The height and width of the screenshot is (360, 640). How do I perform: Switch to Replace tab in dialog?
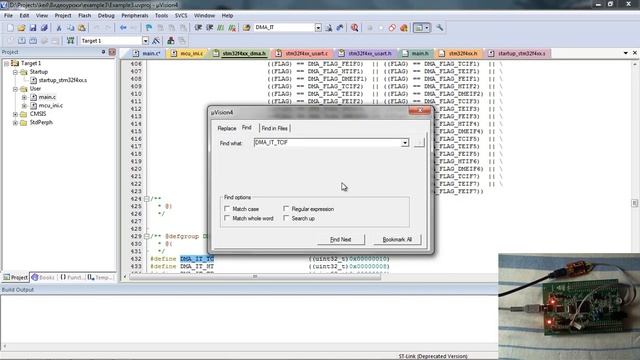pos(227,128)
